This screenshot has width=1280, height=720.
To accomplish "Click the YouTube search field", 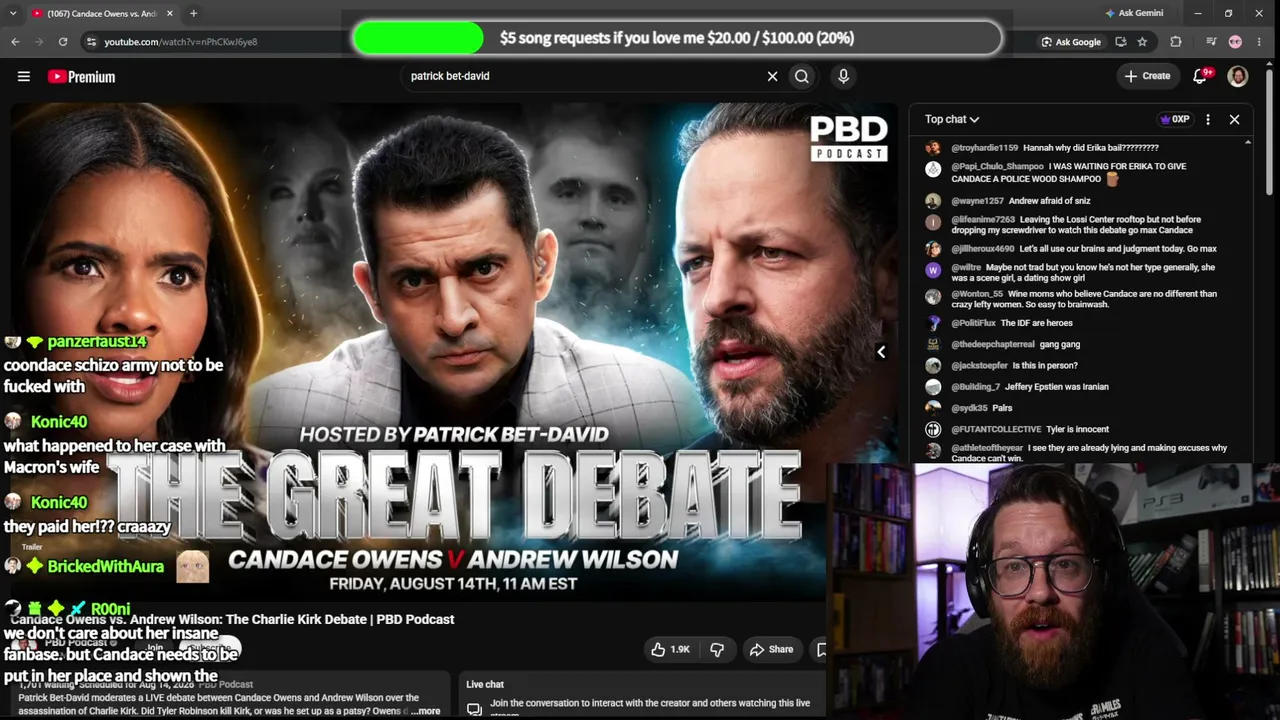I will (585, 76).
